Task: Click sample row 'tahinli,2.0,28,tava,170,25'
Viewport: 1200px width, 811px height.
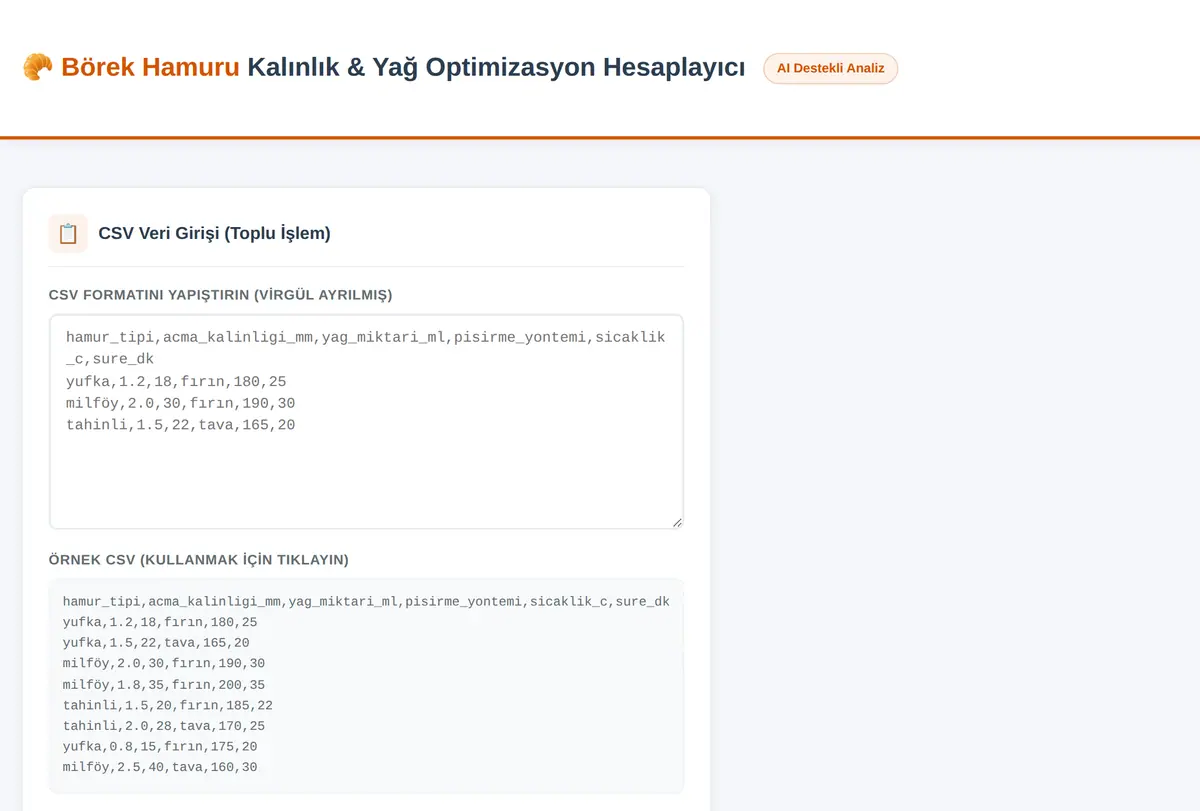Action: (x=163, y=726)
